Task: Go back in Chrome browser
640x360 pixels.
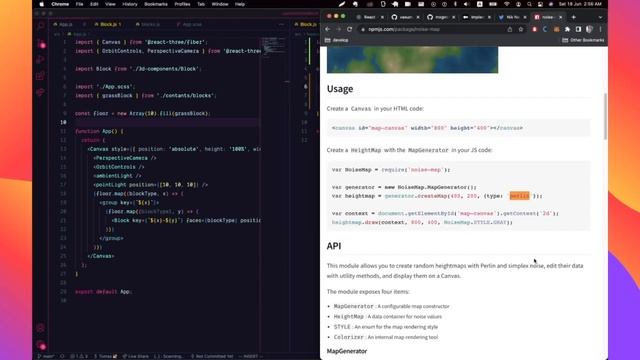Action: pyautogui.click(x=328, y=29)
